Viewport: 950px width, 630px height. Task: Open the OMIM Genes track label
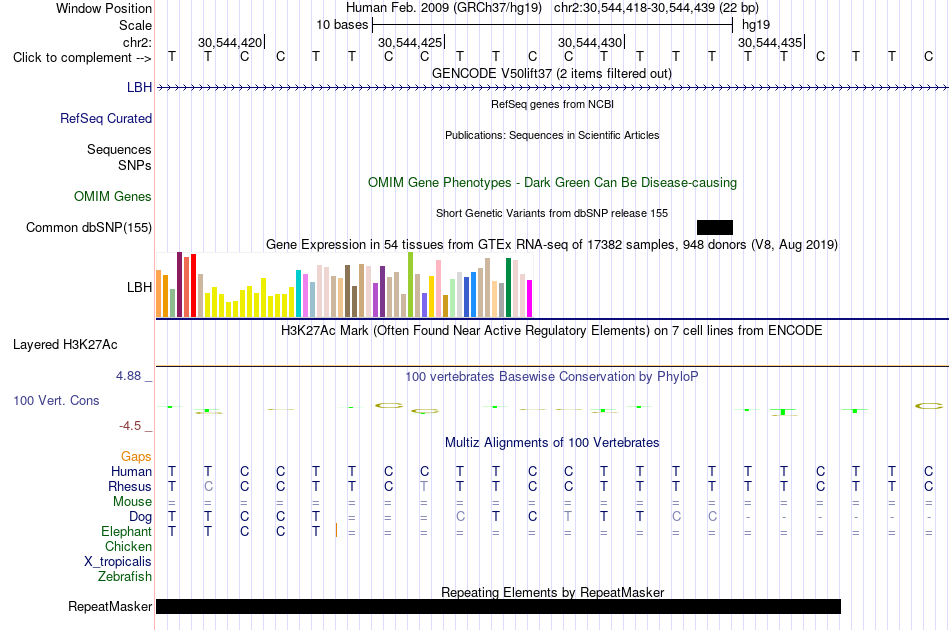tap(113, 196)
